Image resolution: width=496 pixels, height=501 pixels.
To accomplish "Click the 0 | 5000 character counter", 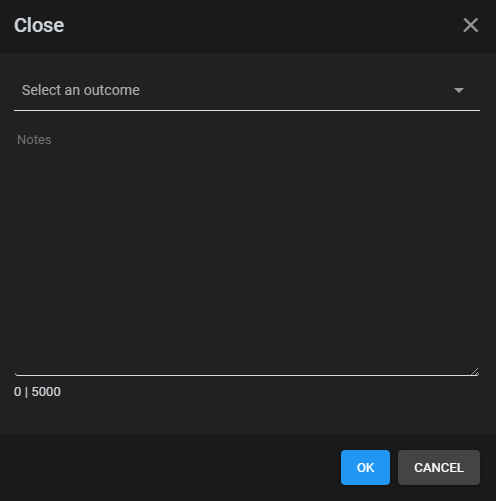I will pos(37,392).
